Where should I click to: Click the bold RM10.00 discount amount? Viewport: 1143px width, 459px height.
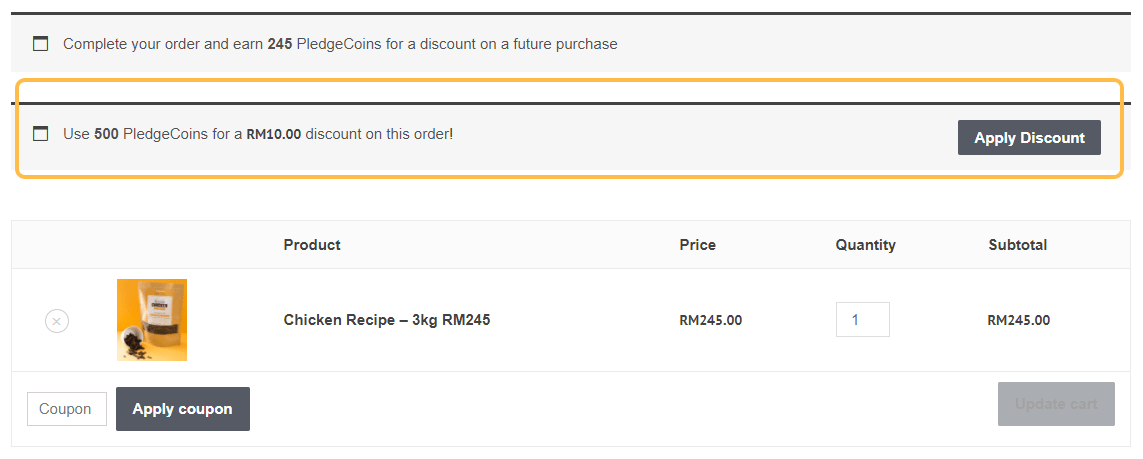[274, 133]
